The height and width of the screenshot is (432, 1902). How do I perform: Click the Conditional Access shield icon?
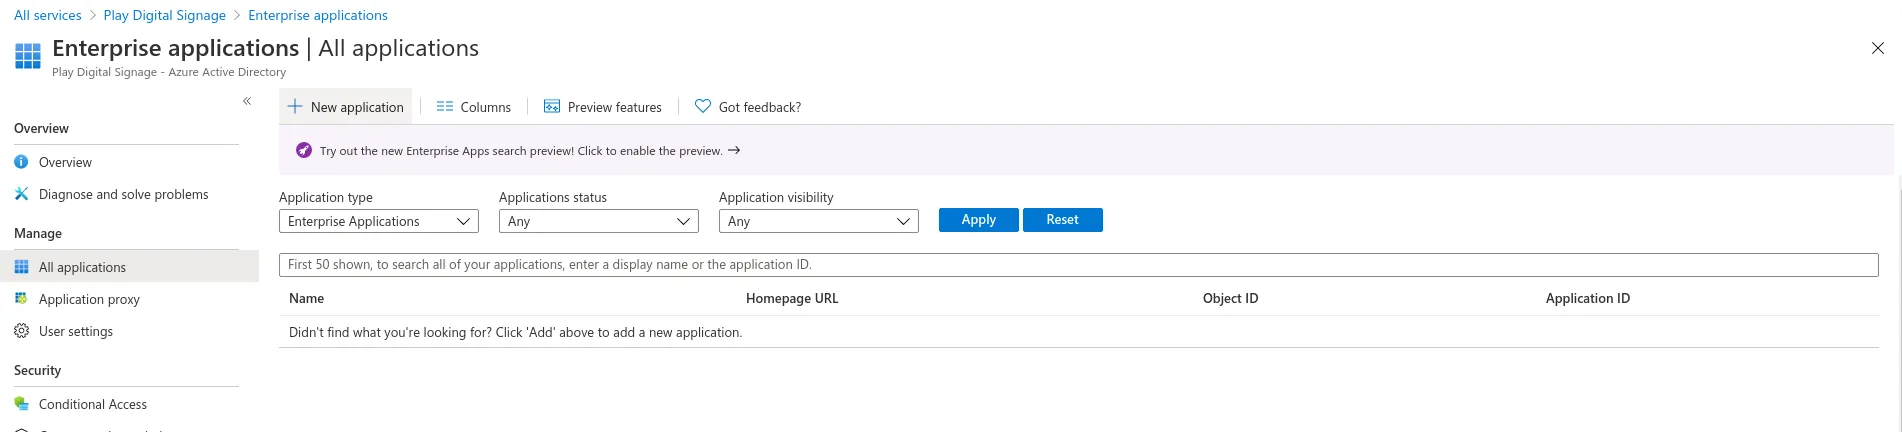click(x=21, y=404)
